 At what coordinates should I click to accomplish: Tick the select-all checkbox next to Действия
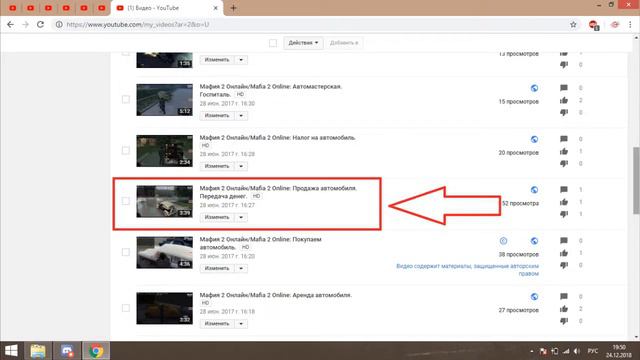(x=273, y=43)
